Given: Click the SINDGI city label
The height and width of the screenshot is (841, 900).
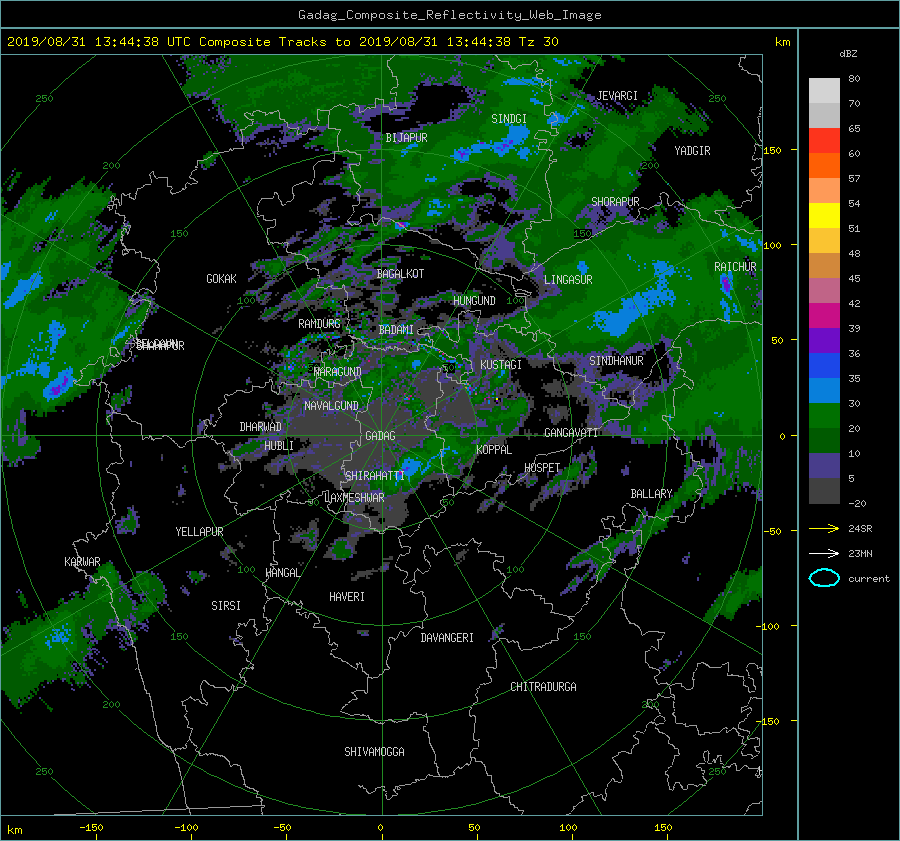Looking at the screenshot, I should 509,119.
